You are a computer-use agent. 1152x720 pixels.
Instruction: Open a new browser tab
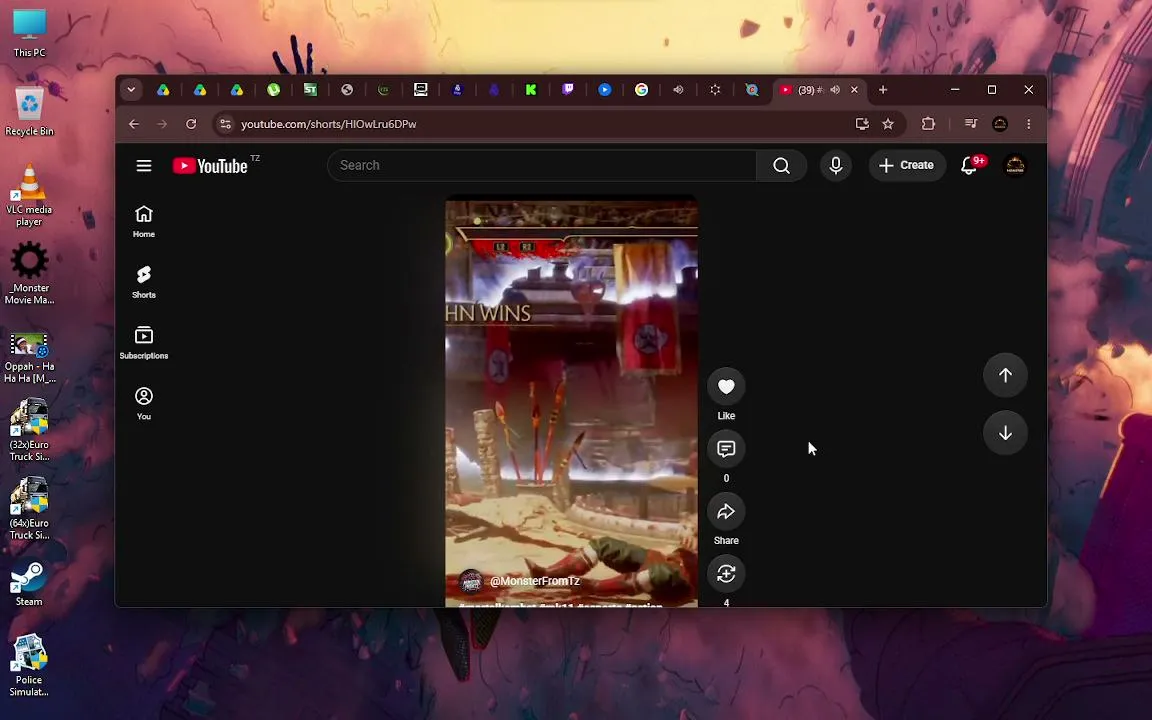pos(883,90)
